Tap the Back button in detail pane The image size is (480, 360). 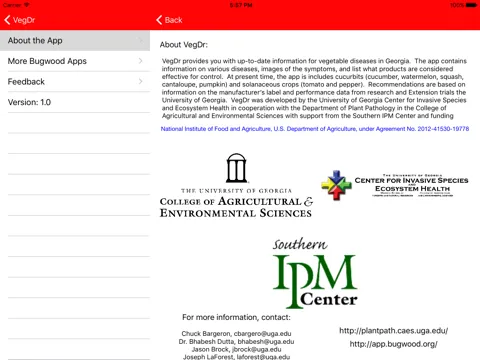pos(169,20)
